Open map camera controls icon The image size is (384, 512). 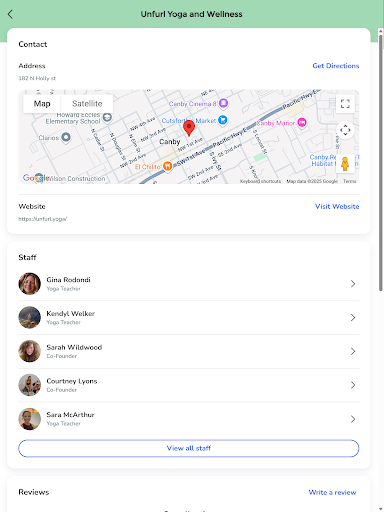click(x=345, y=130)
